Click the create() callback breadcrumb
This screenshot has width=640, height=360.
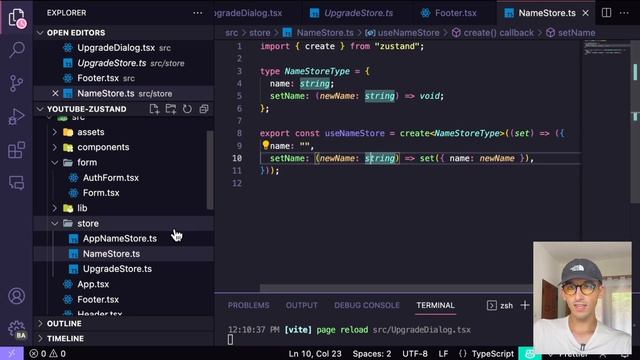(x=493, y=33)
